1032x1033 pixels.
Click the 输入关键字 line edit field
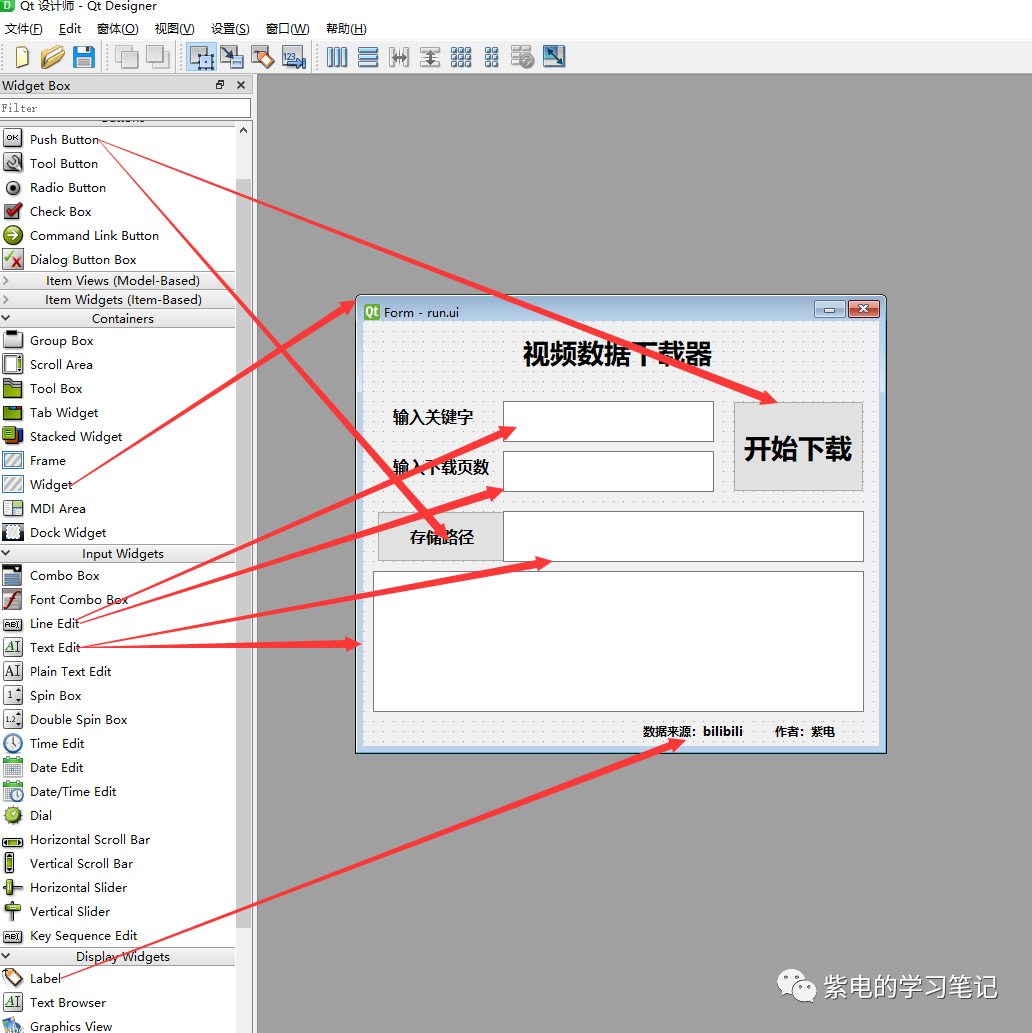608,422
